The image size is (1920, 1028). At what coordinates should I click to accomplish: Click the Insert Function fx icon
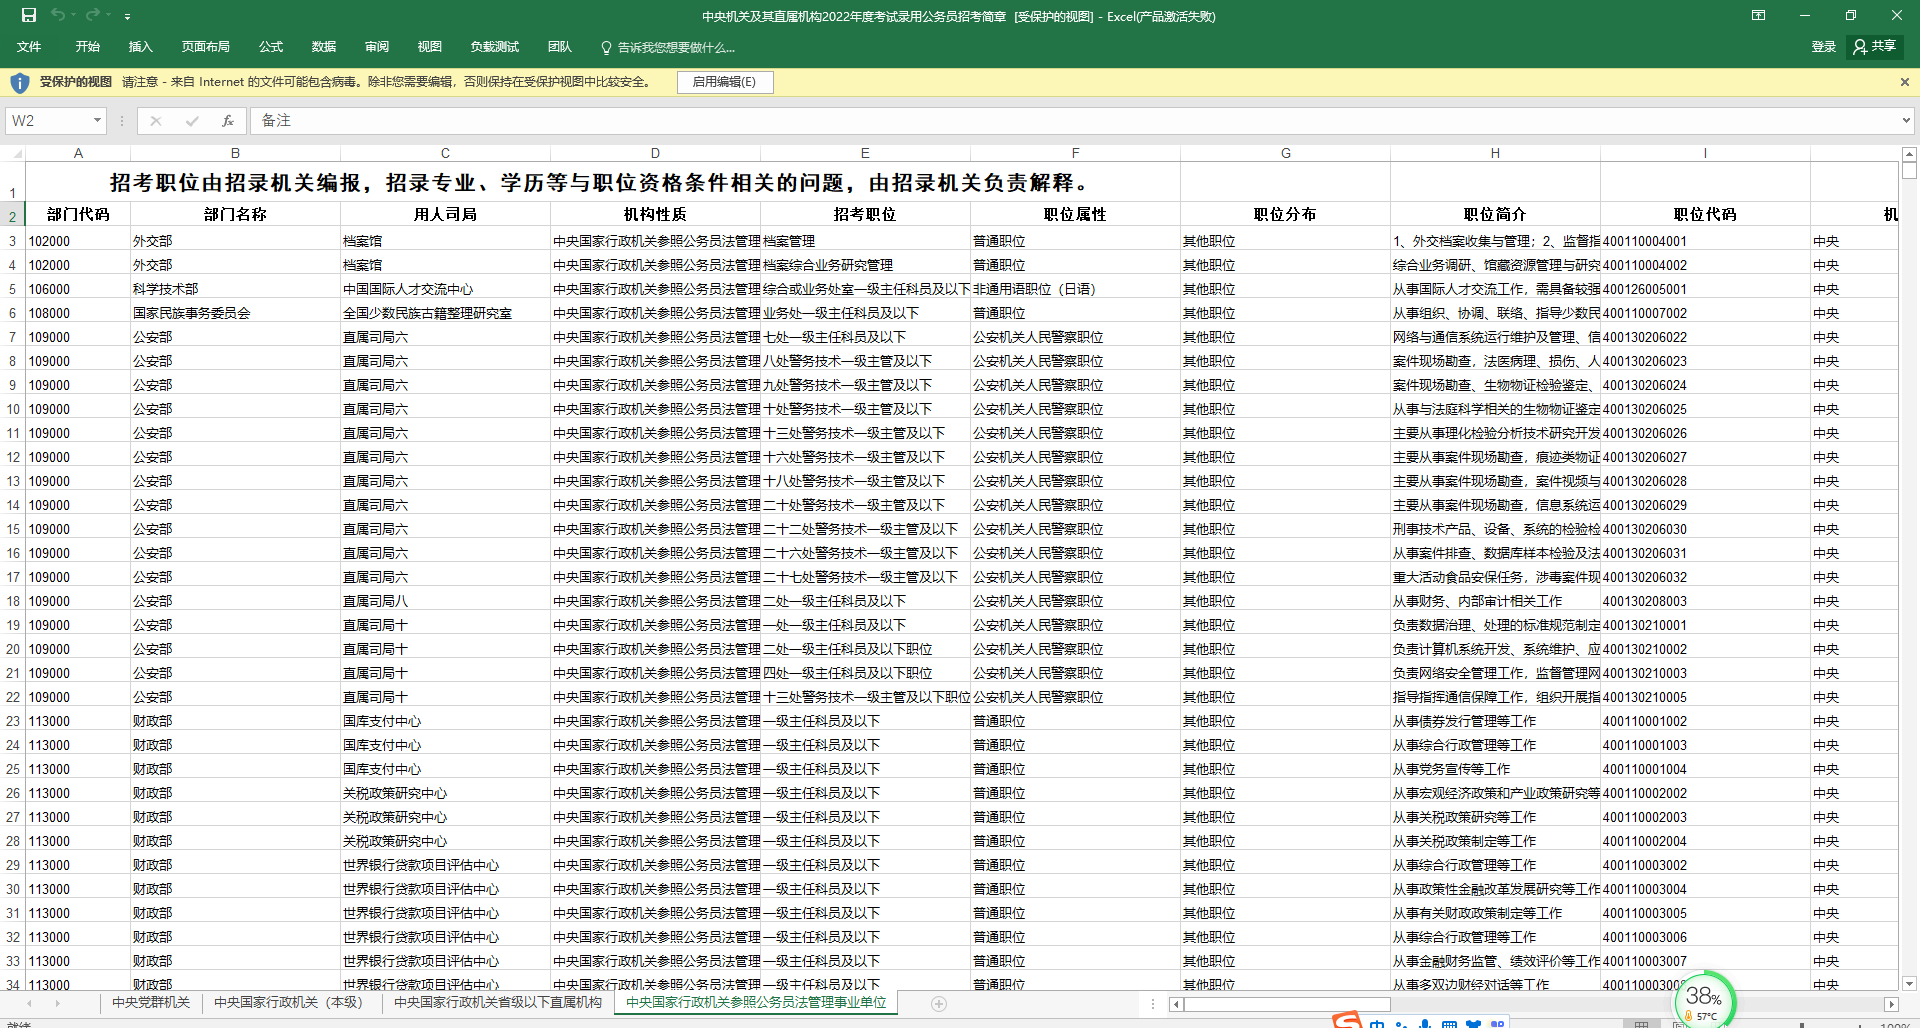228,121
